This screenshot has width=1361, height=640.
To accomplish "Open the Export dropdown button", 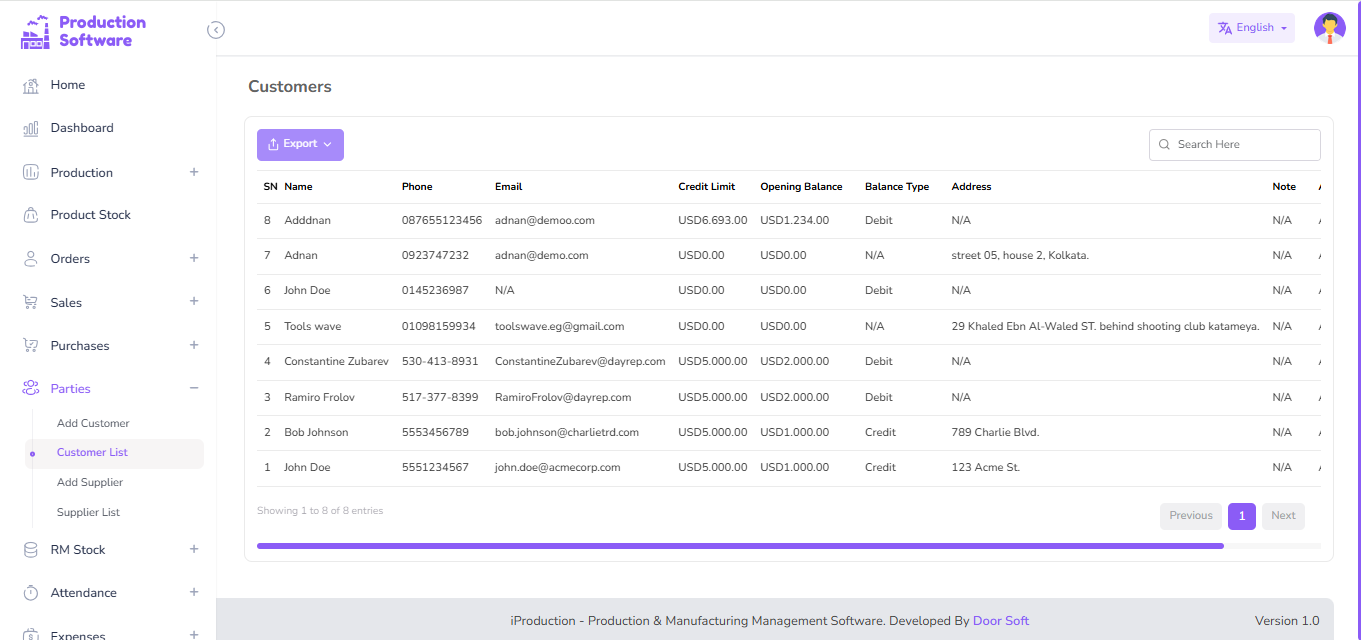I will coord(300,145).
